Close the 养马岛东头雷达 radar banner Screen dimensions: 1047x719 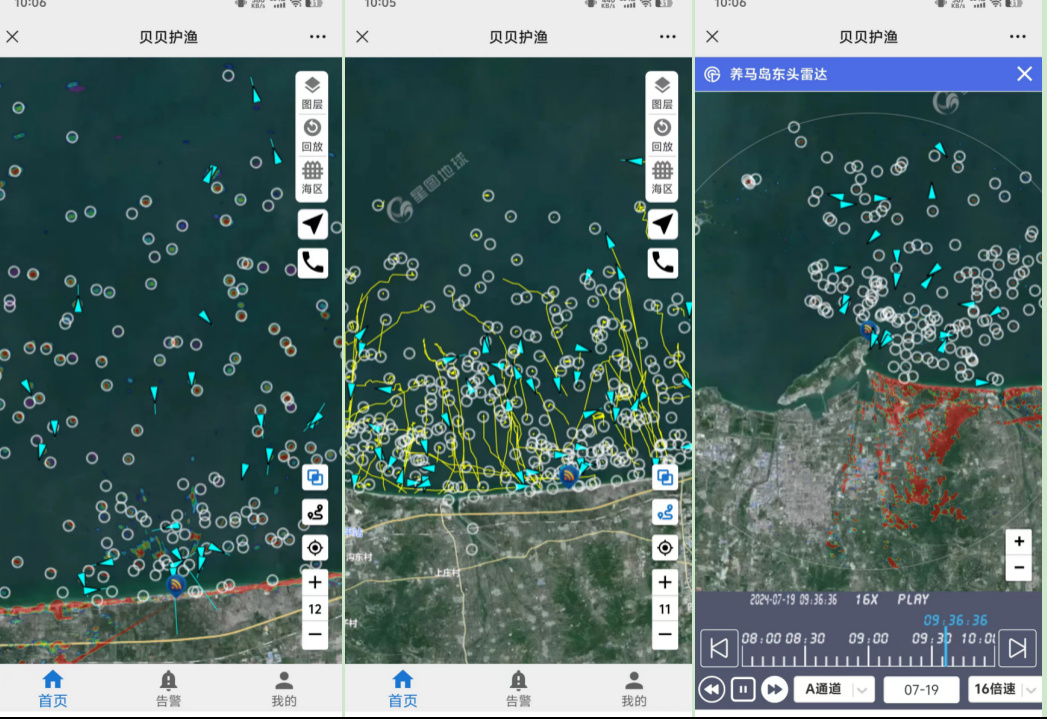(x=1024, y=74)
